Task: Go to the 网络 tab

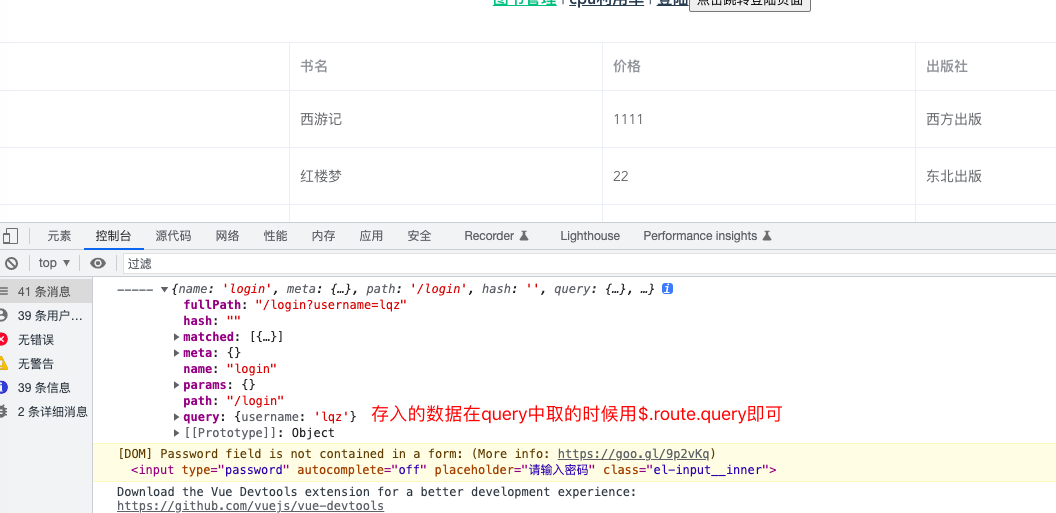Action: pyautogui.click(x=228, y=236)
